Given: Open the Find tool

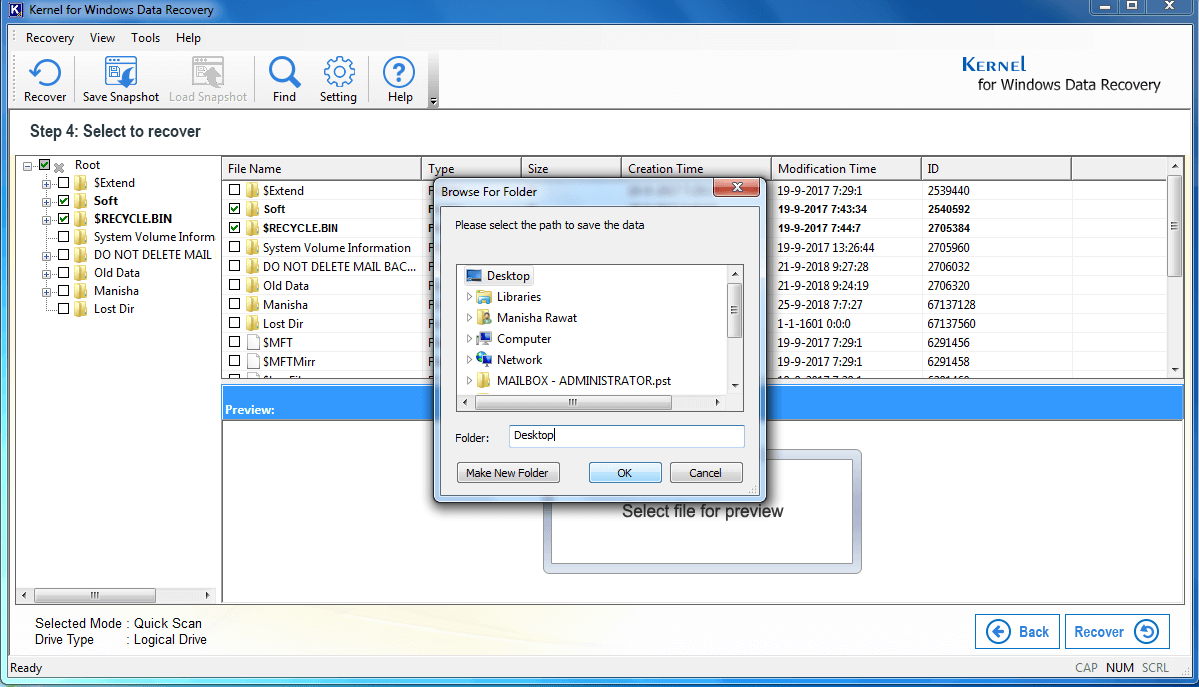Looking at the screenshot, I should point(284,73).
